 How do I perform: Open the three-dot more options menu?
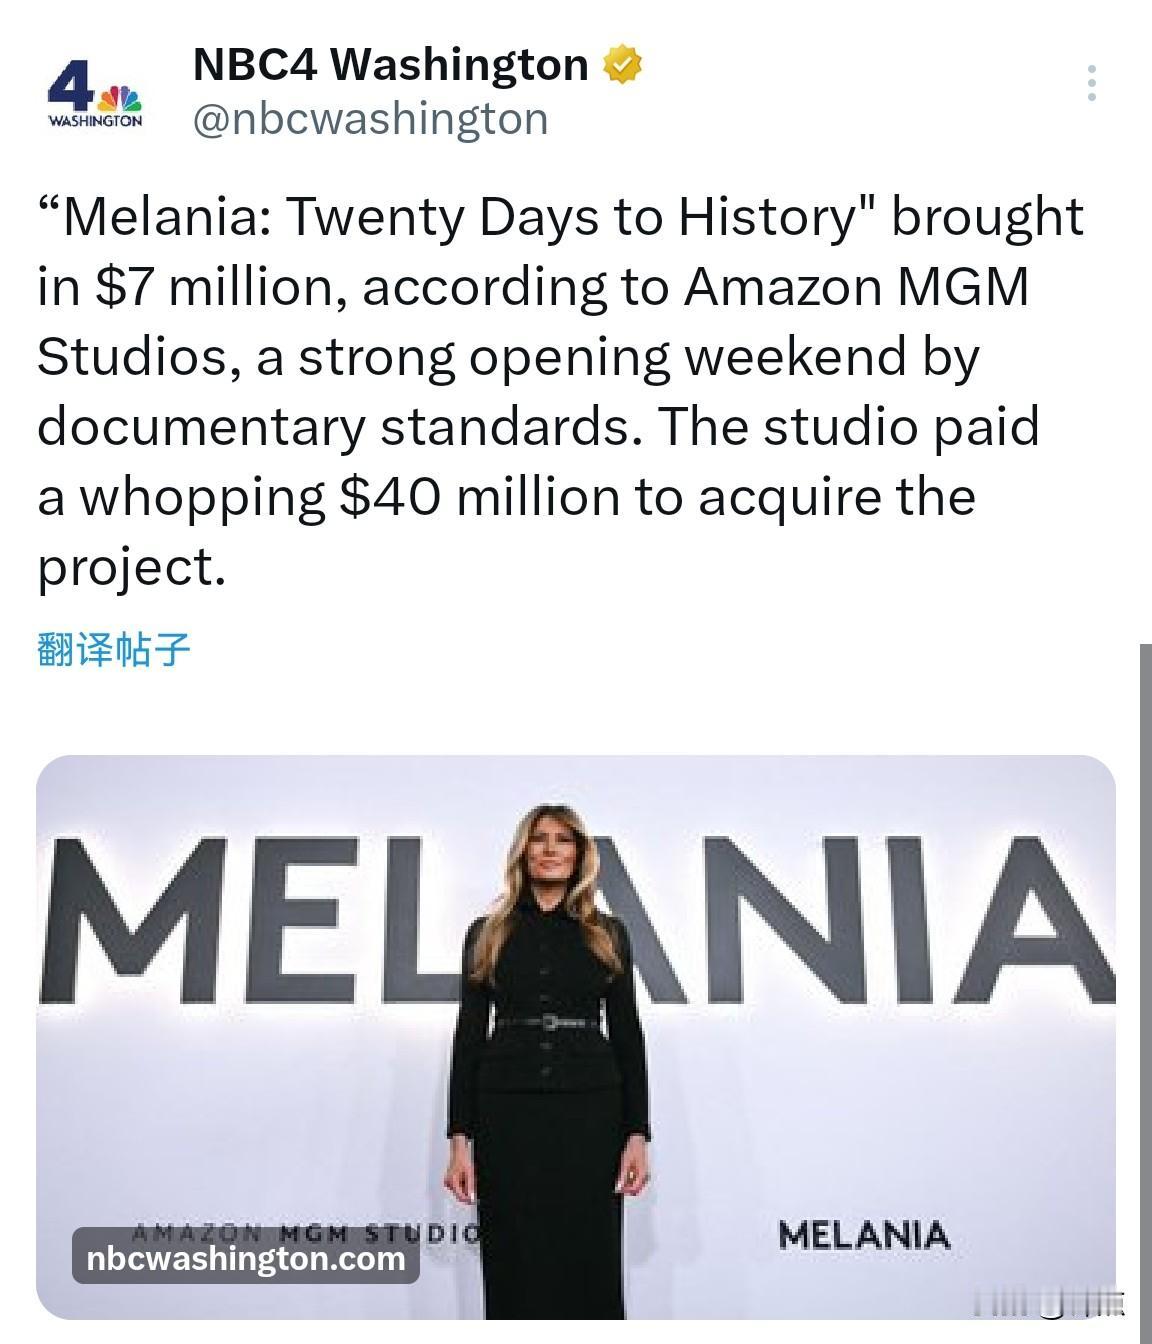click(x=1092, y=83)
